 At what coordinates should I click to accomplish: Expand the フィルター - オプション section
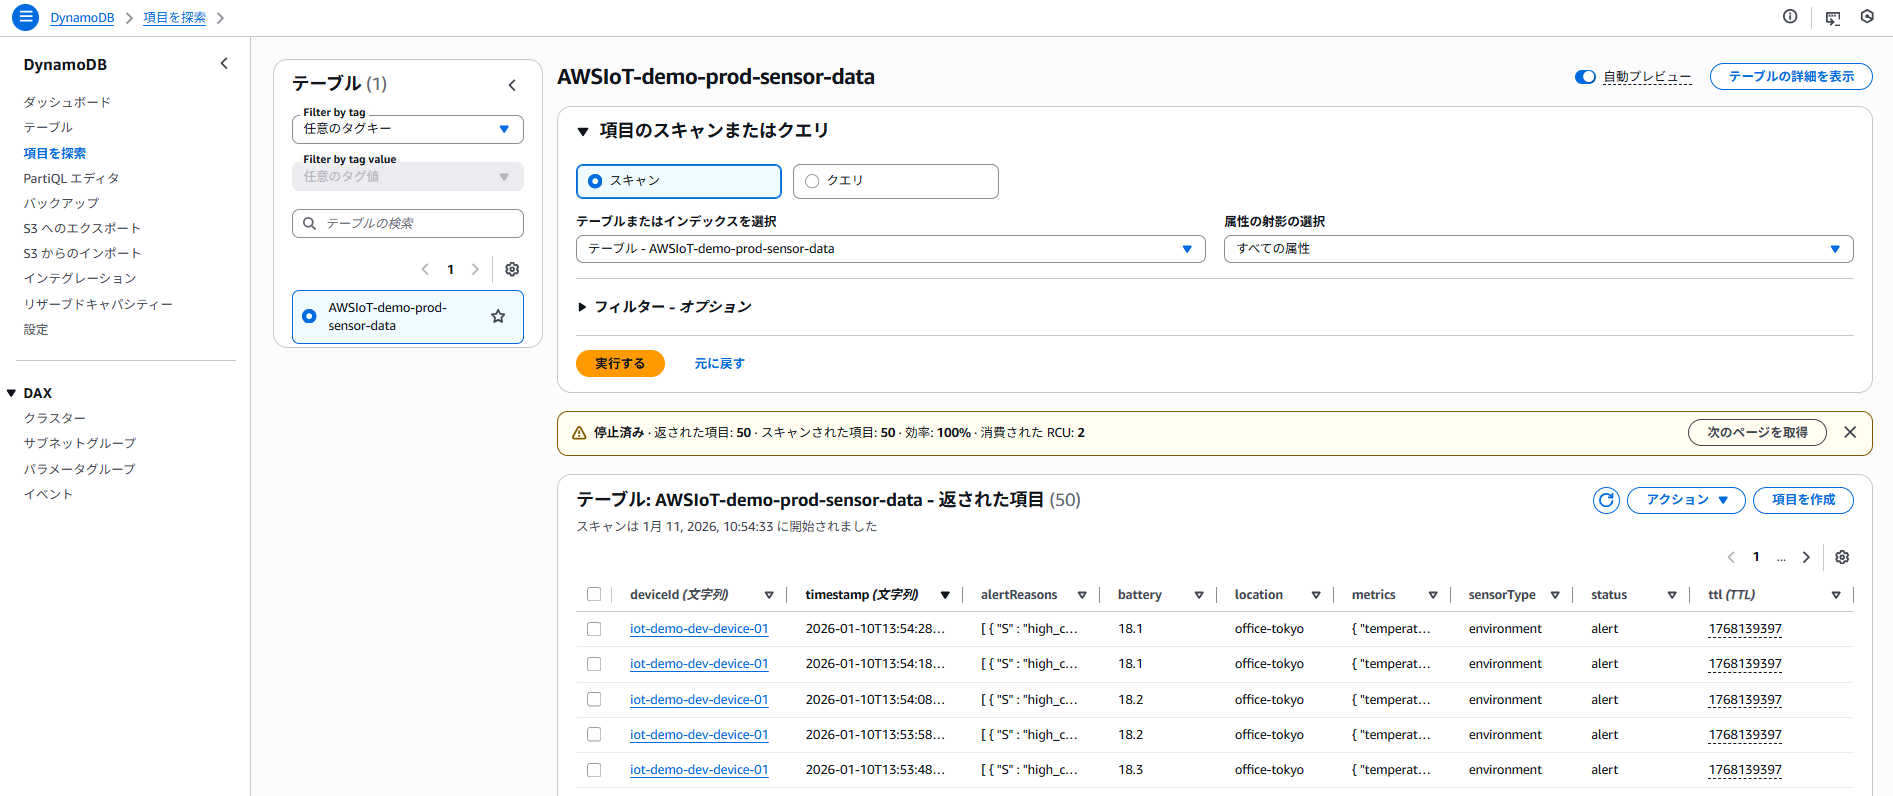tap(582, 307)
